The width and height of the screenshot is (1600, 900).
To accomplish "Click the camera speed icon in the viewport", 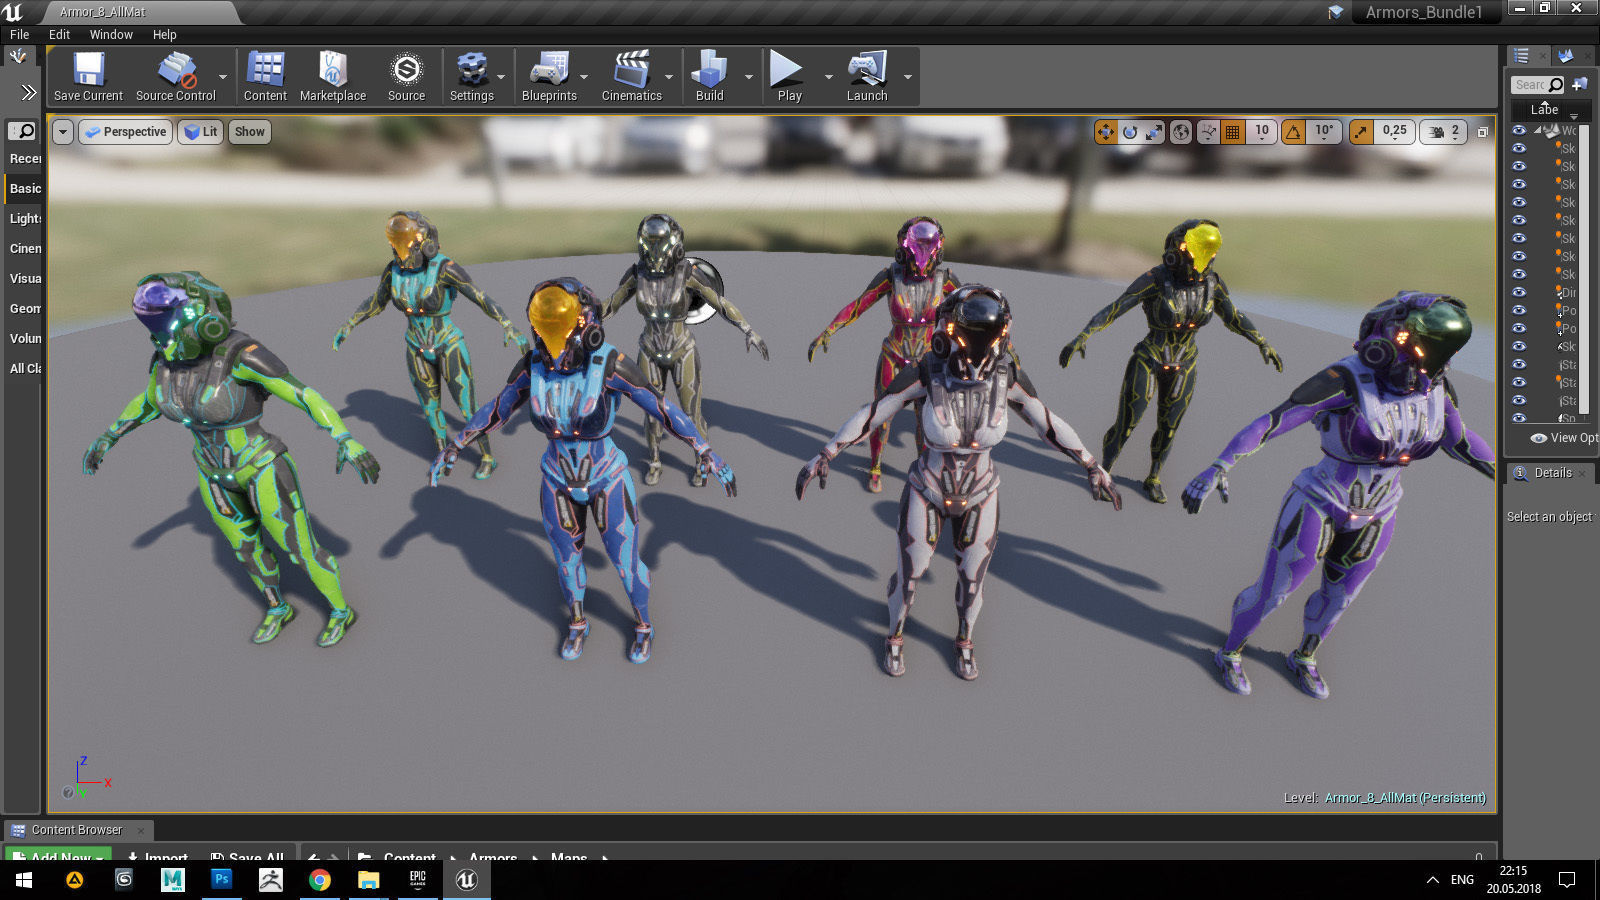I will 1437,131.
